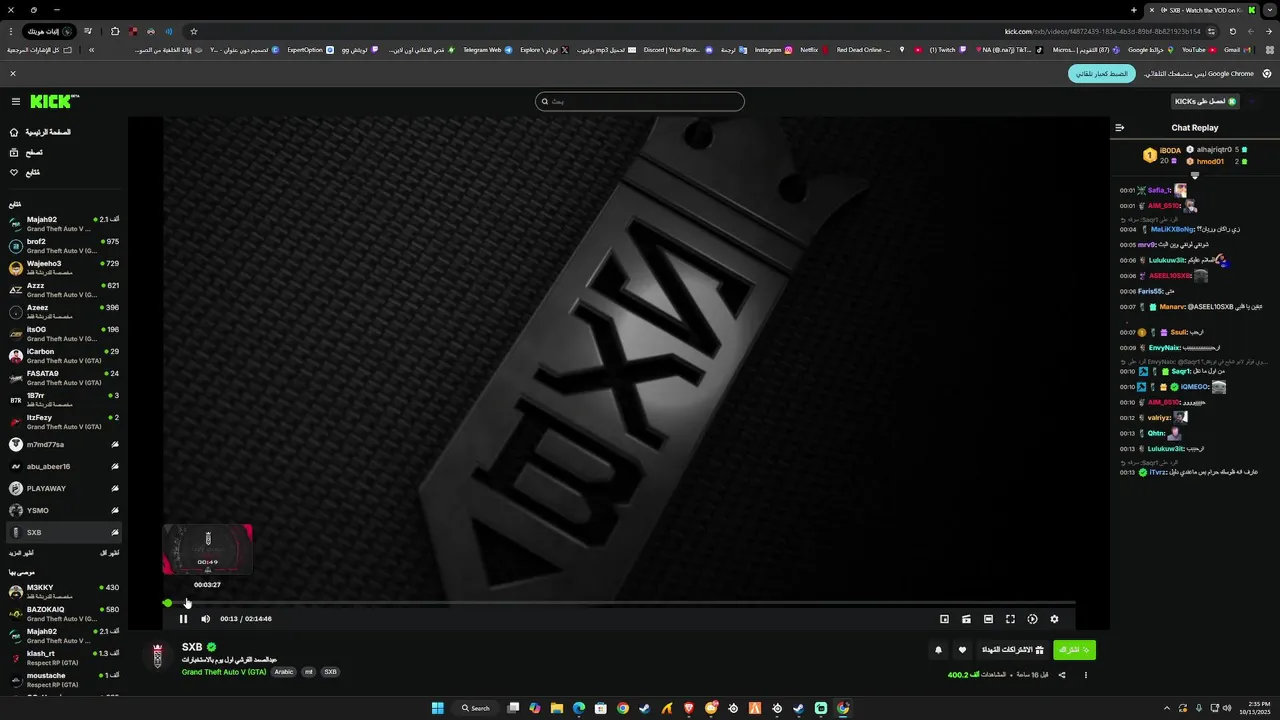This screenshot has height=720, width=1280.
Task: Click the green playhead on the timeline
Action: [x=167, y=603]
